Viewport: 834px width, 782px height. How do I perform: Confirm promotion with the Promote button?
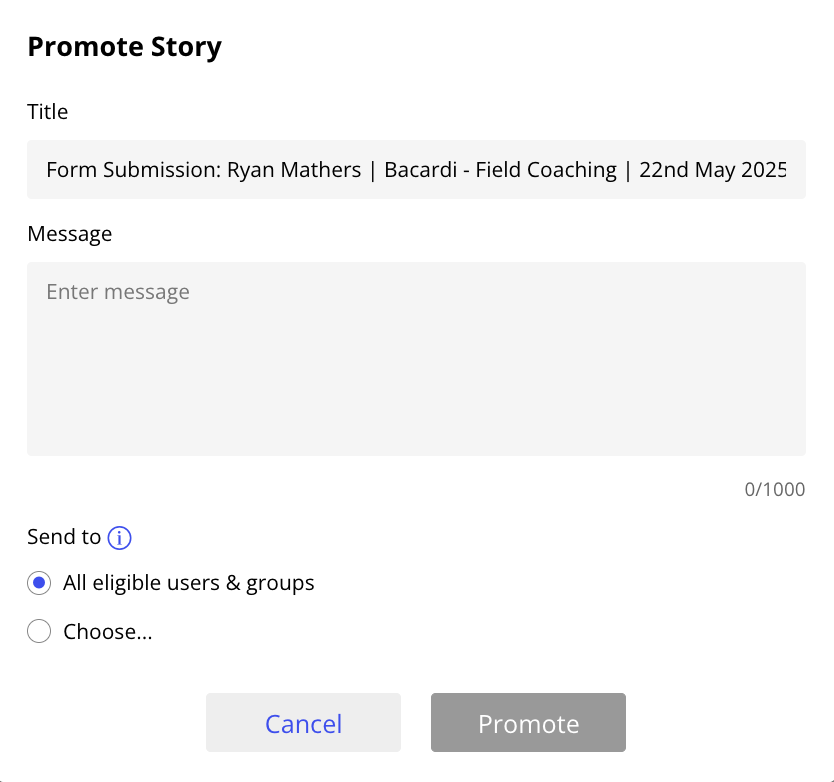528,722
